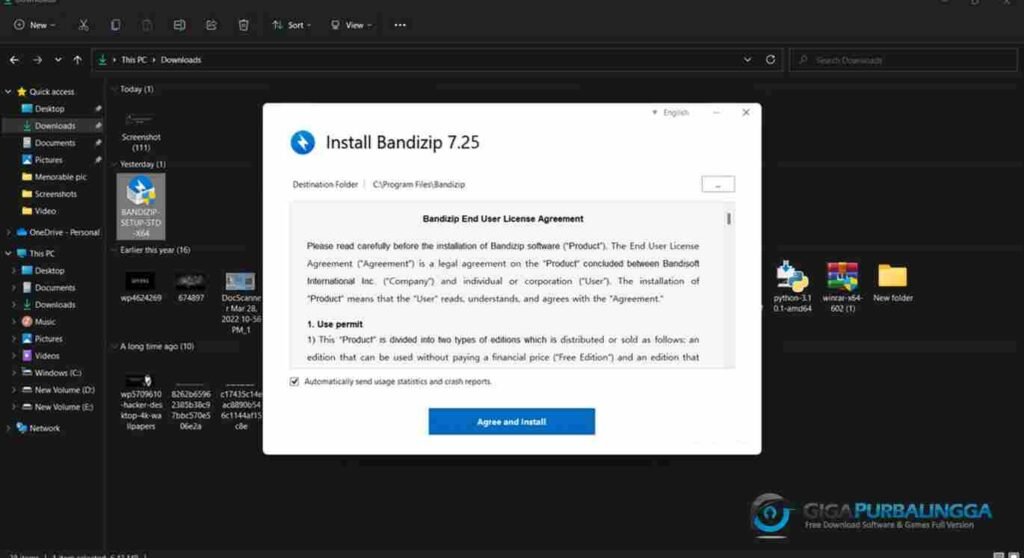The width and height of the screenshot is (1024, 558).
Task: Refresh the Downloads folder
Action: [771, 59]
